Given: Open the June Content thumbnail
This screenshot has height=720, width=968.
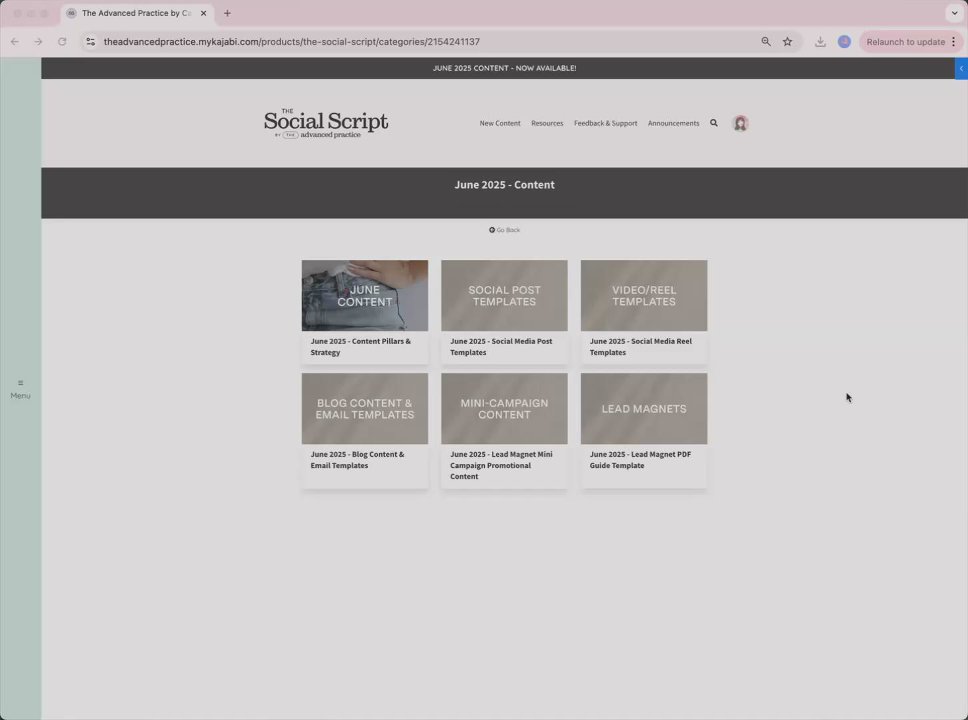Looking at the screenshot, I should 365,295.
